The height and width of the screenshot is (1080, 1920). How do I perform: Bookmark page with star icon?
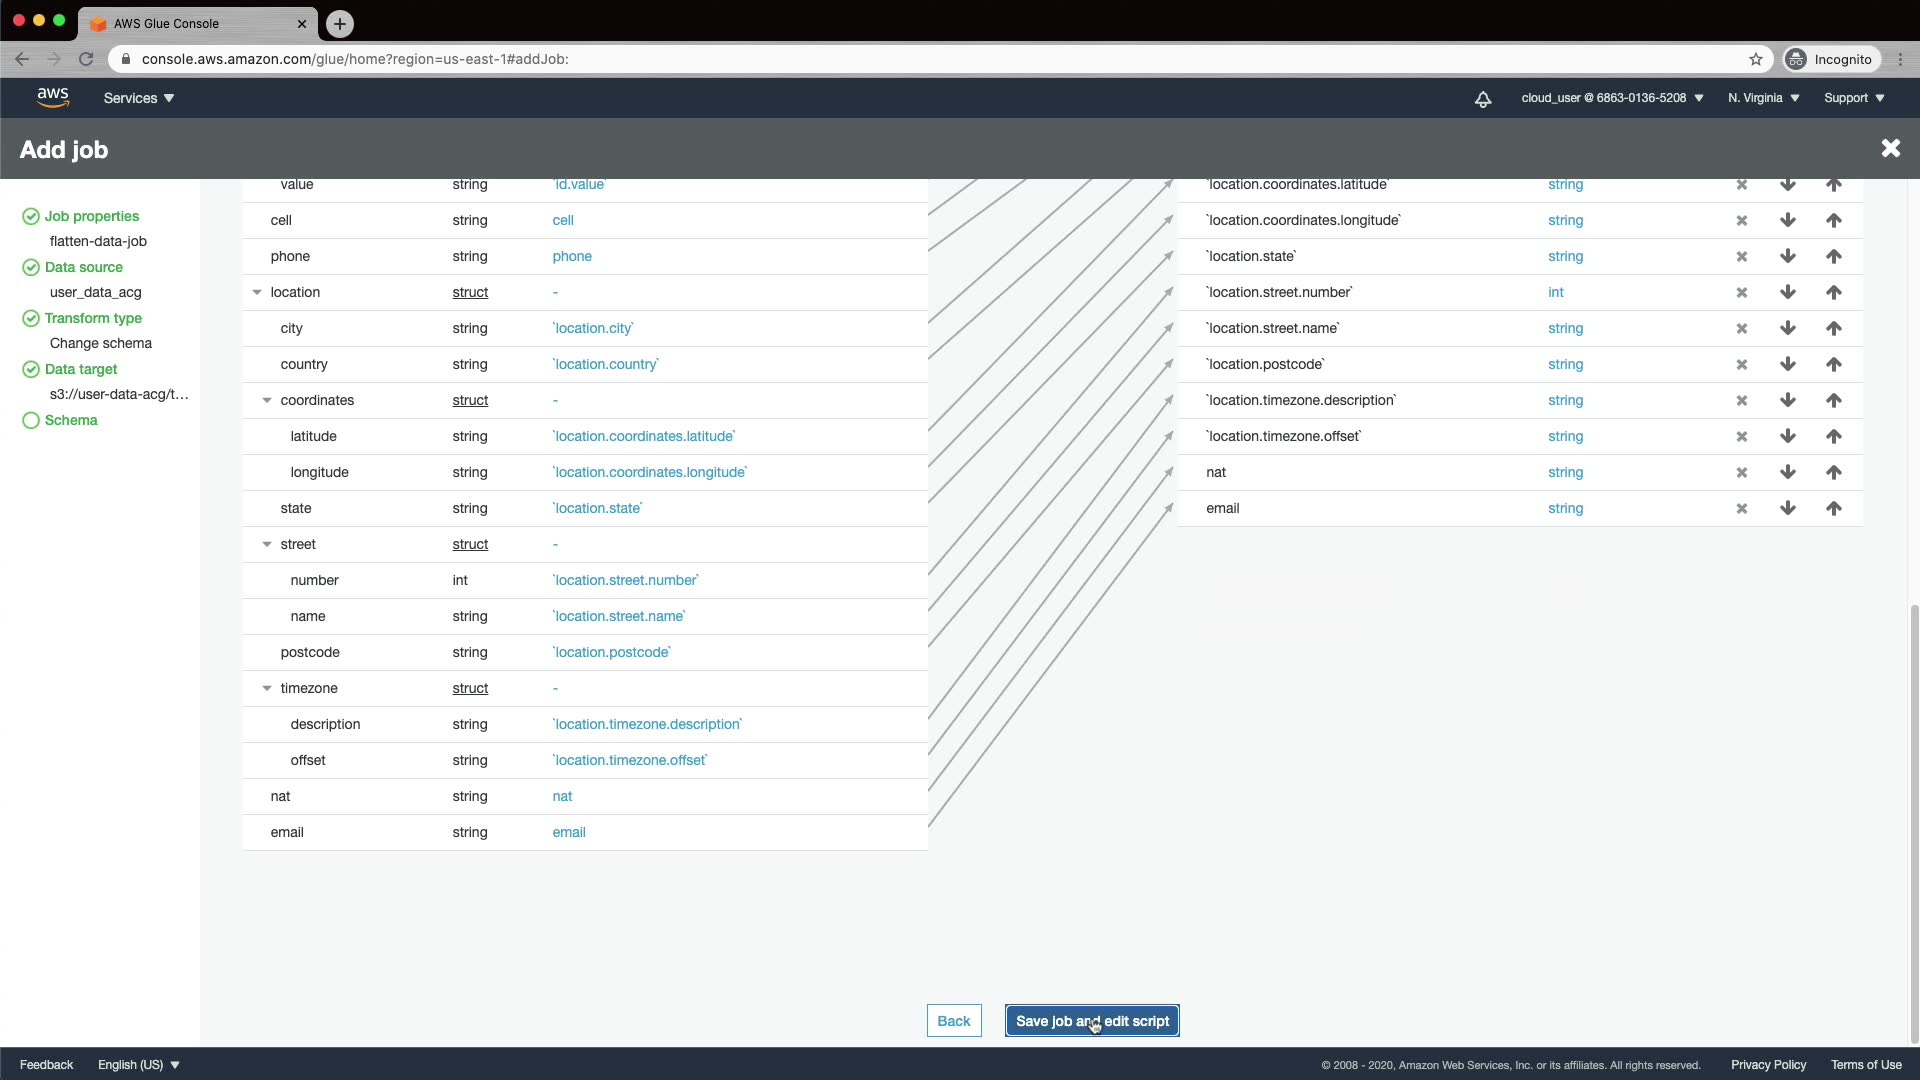1755,59
